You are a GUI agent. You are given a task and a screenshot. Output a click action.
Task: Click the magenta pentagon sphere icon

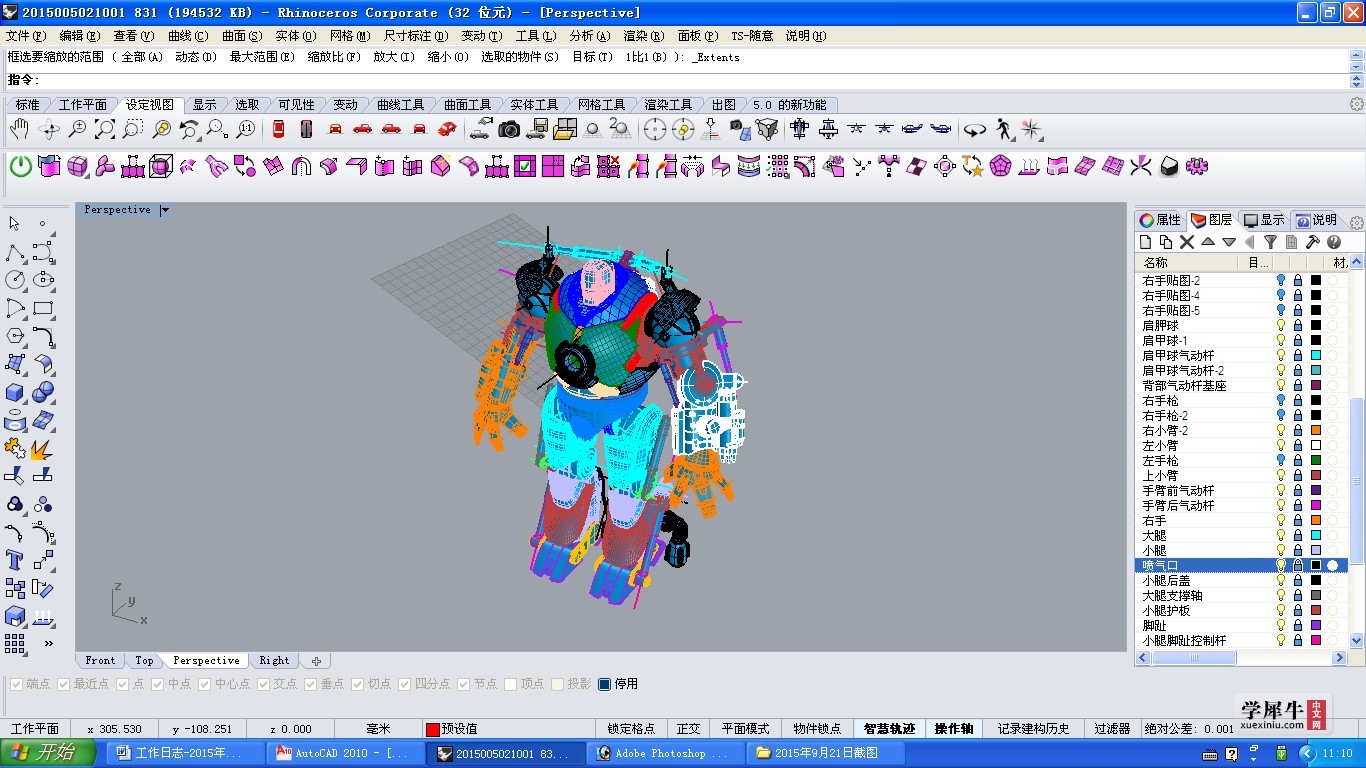(x=1000, y=166)
